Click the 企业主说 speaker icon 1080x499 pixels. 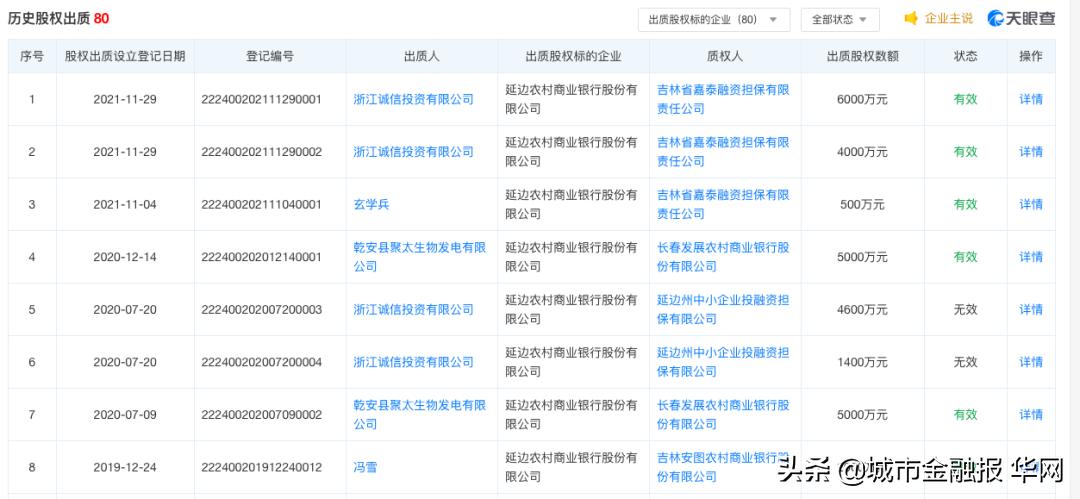coord(911,19)
